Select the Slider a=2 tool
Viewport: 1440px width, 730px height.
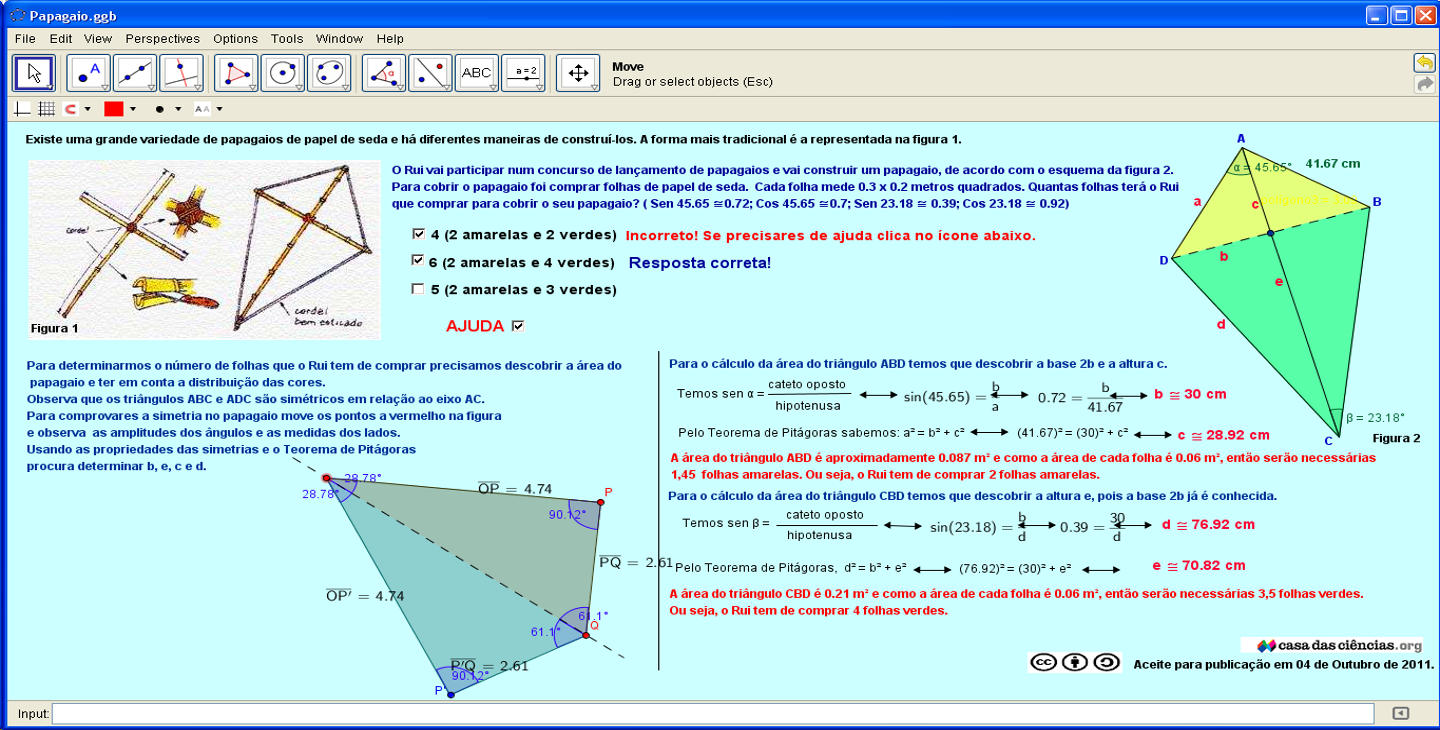pos(523,73)
